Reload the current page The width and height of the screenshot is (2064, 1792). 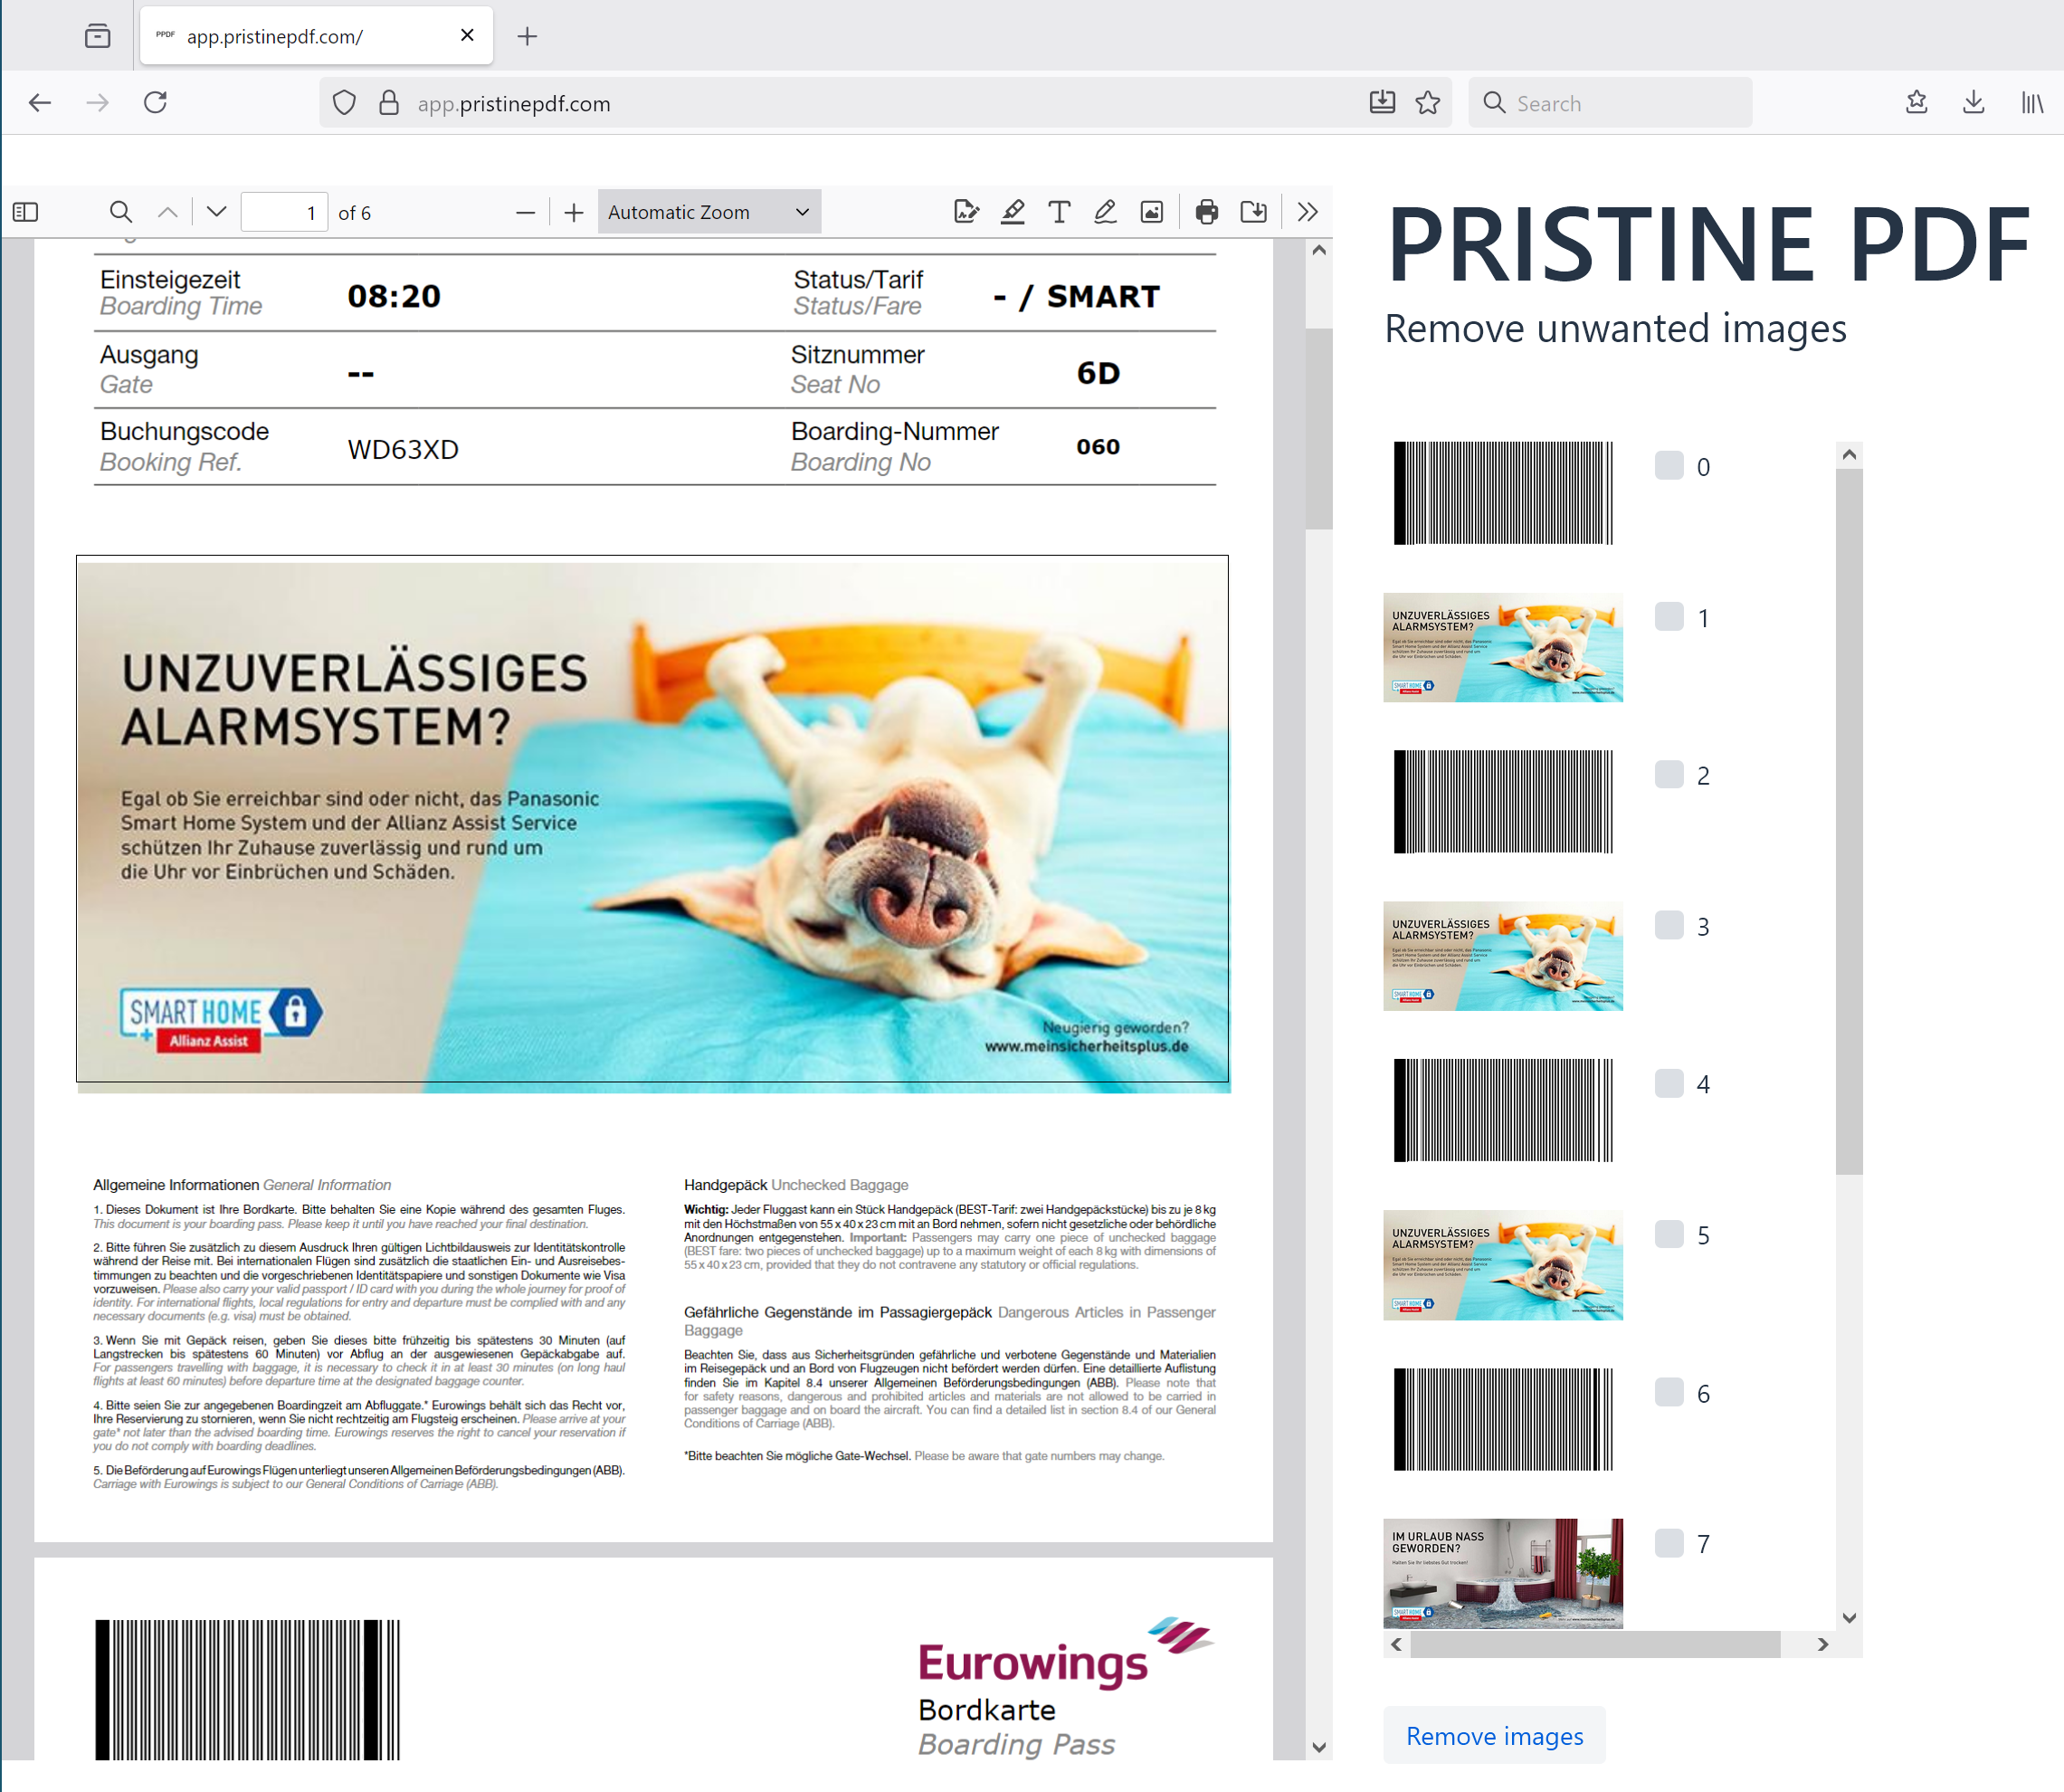point(155,103)
